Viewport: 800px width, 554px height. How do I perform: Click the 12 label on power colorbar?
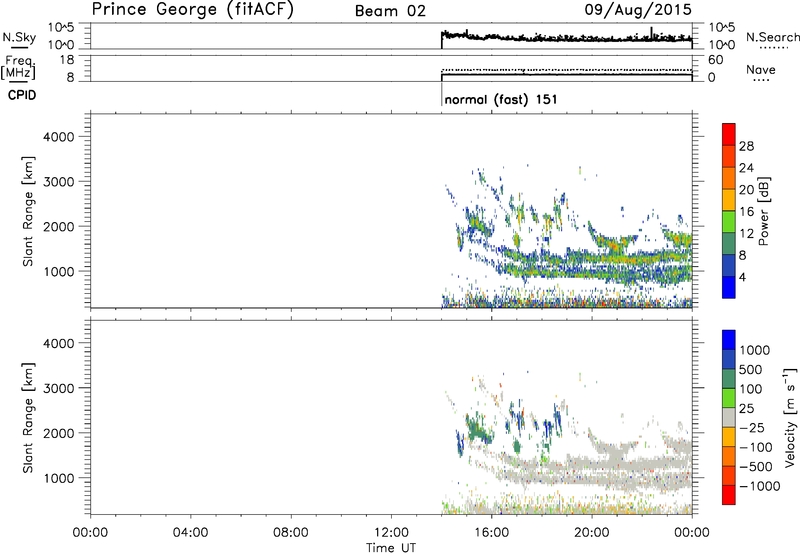[746, 234]
